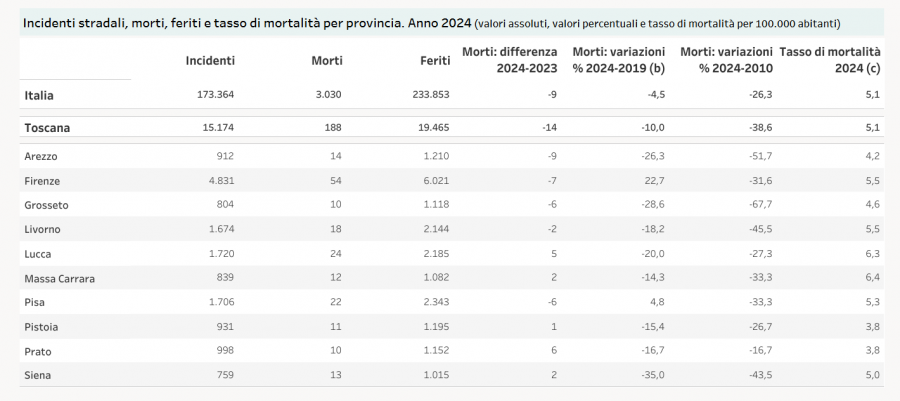Image resolution: width=900 pixels, height=401 pixels.
Task: Select 'Morti: variazioni % 2024-2019 (b)' header
Action: point(618,59)
